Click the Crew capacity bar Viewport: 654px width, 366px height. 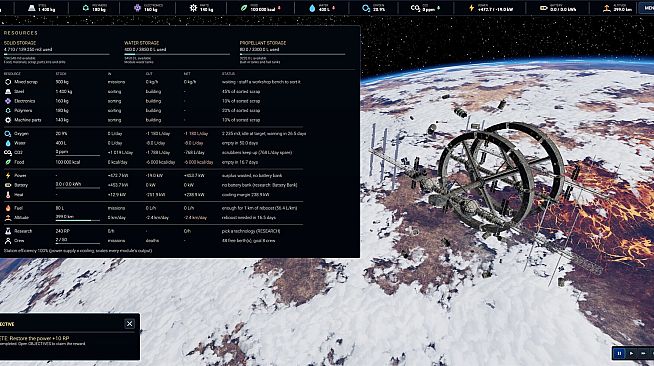click(78, 243)
